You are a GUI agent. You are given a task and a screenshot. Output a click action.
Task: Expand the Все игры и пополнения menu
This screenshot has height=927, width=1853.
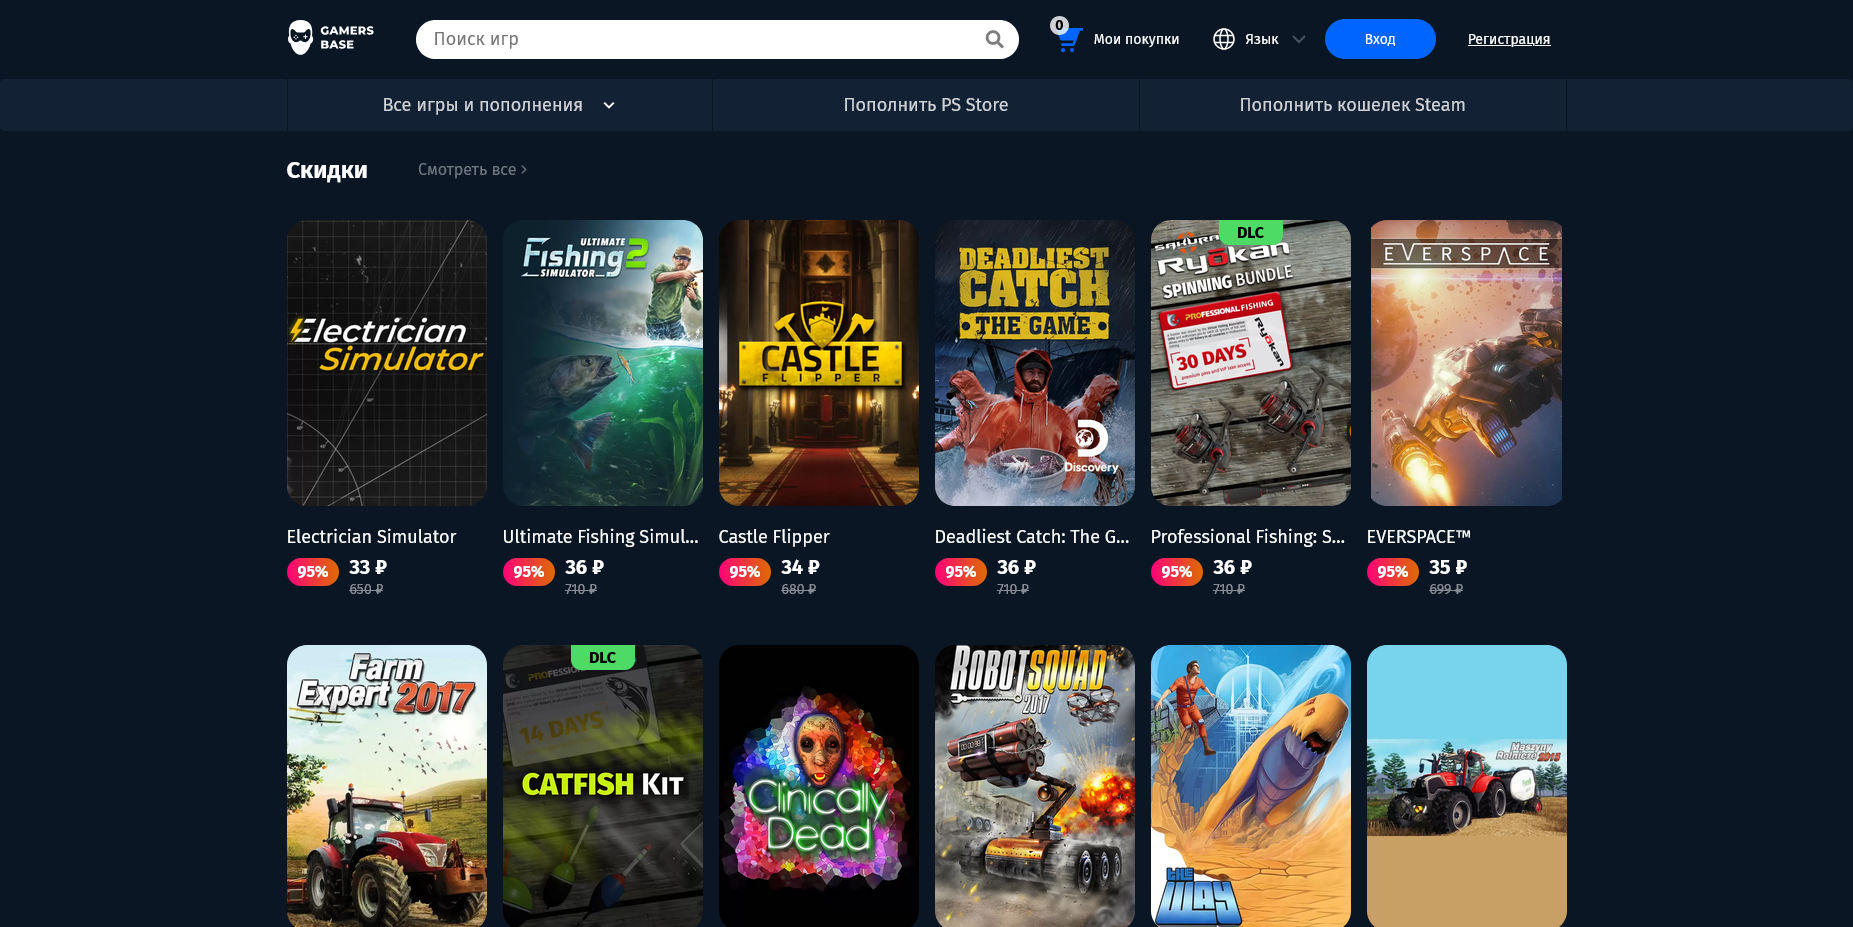click(x=499, y=105)
